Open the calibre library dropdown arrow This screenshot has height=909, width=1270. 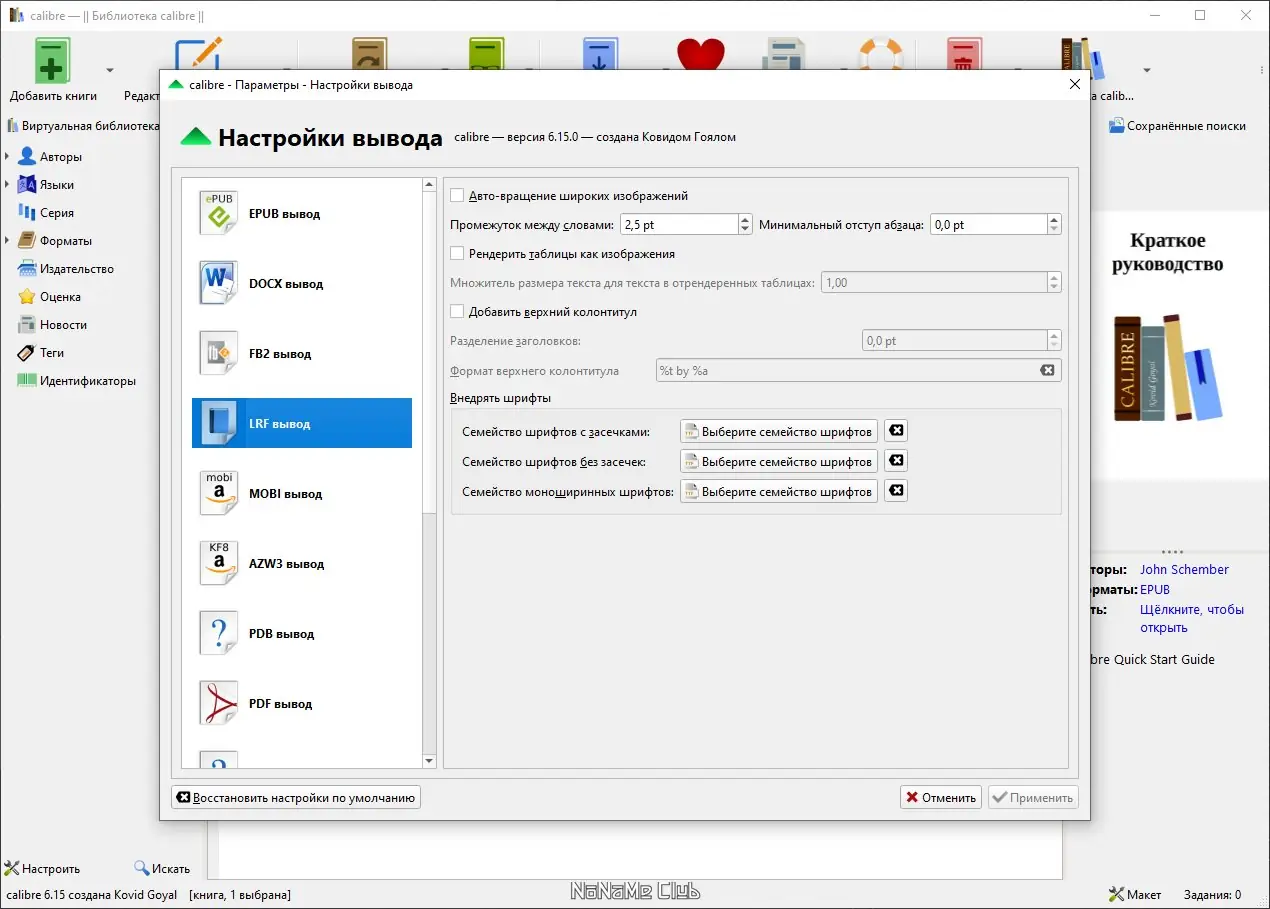coord(1147,70)
